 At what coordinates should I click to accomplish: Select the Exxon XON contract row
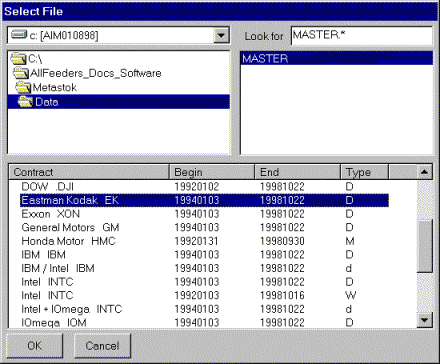(204, 214)
